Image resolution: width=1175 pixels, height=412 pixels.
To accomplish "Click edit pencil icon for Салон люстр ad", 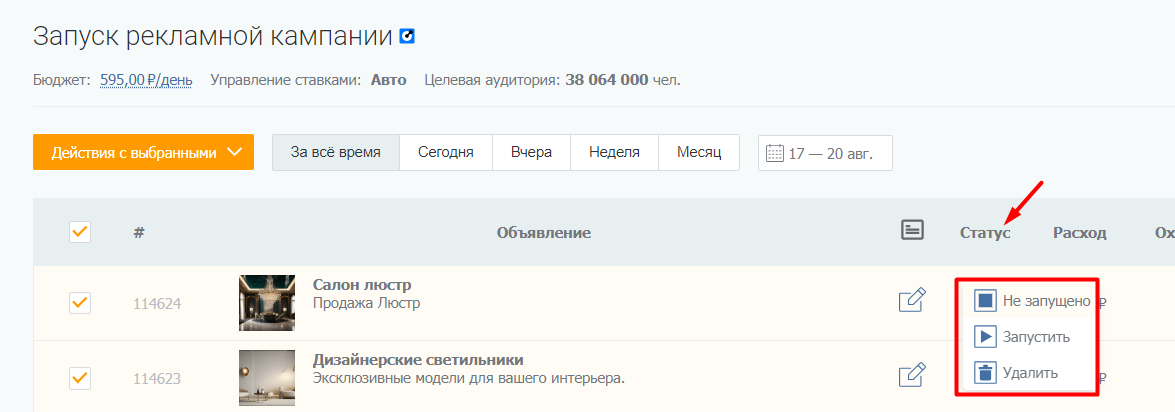I will pyautogui.click(x=911, y=301).
